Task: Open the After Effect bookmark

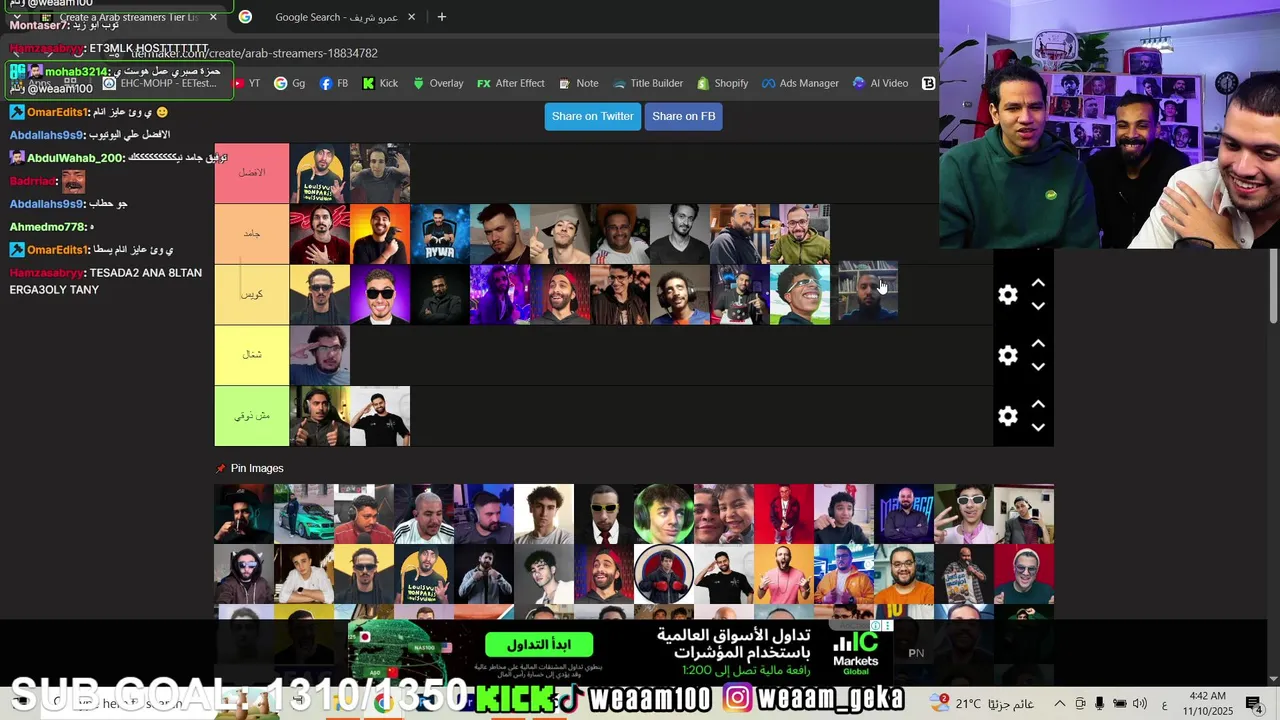Action: (511, 83)
